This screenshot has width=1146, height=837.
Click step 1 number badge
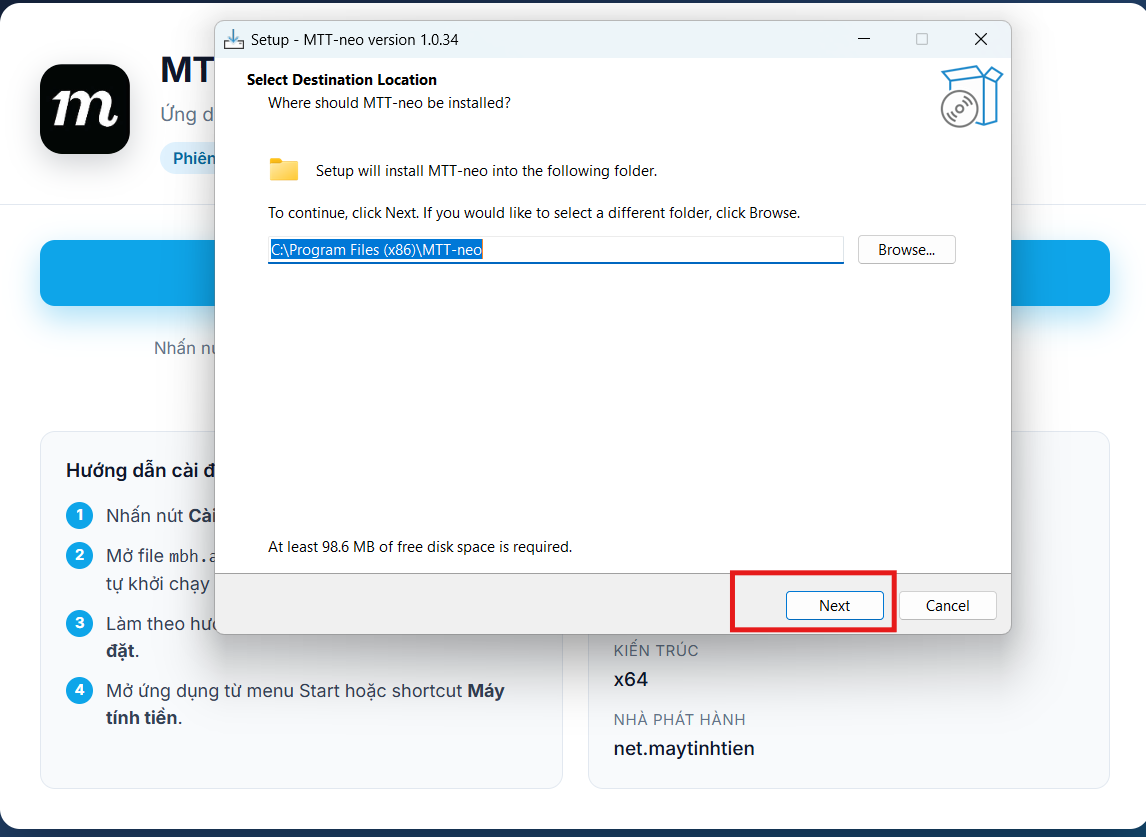[x=80, y=515]
